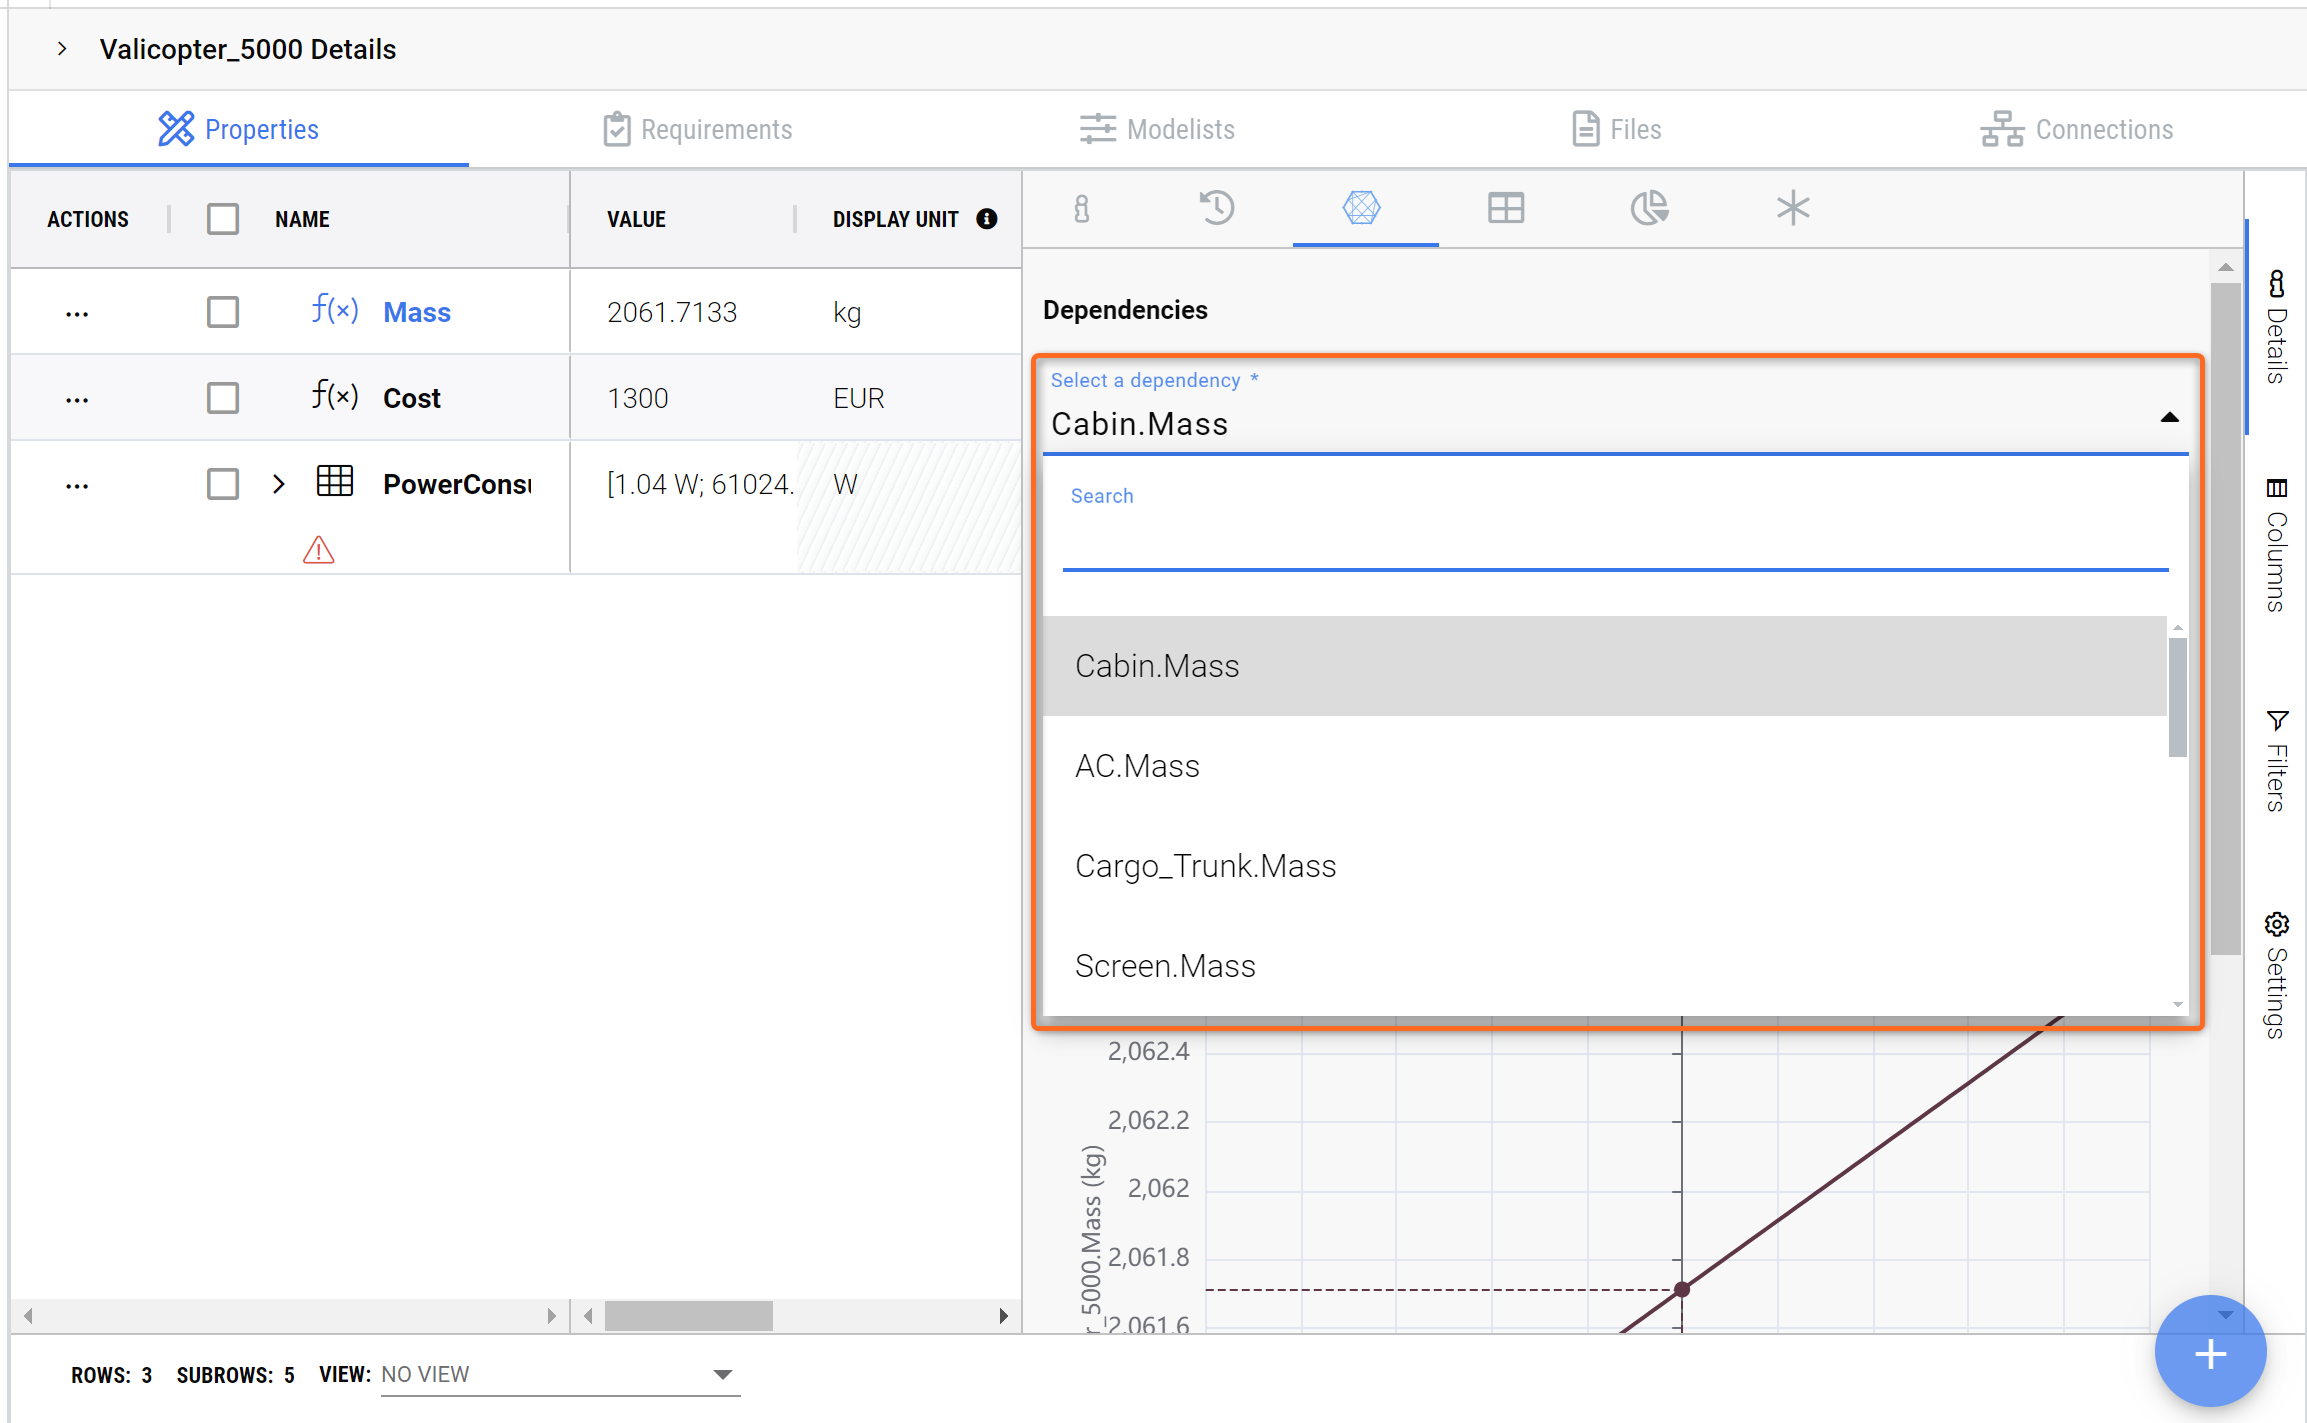The image size is (2307, 1423).
Task: Open the Details side panel
Action: [2276, 326]
